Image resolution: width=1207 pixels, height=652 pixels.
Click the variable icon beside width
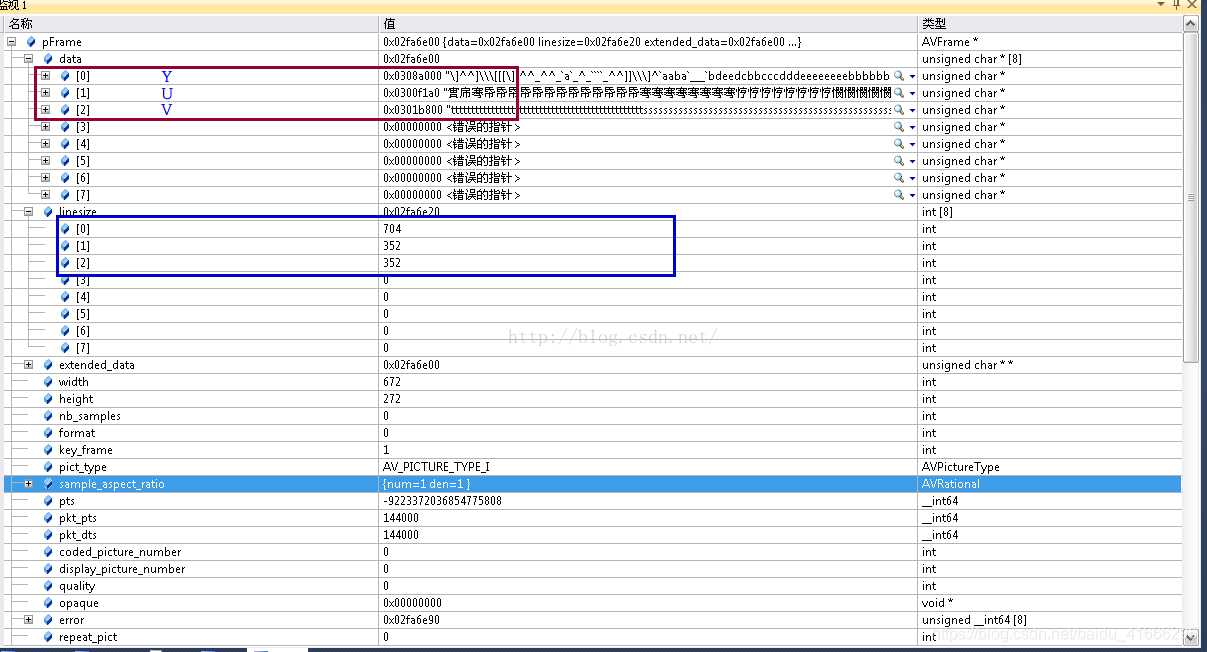48,382
